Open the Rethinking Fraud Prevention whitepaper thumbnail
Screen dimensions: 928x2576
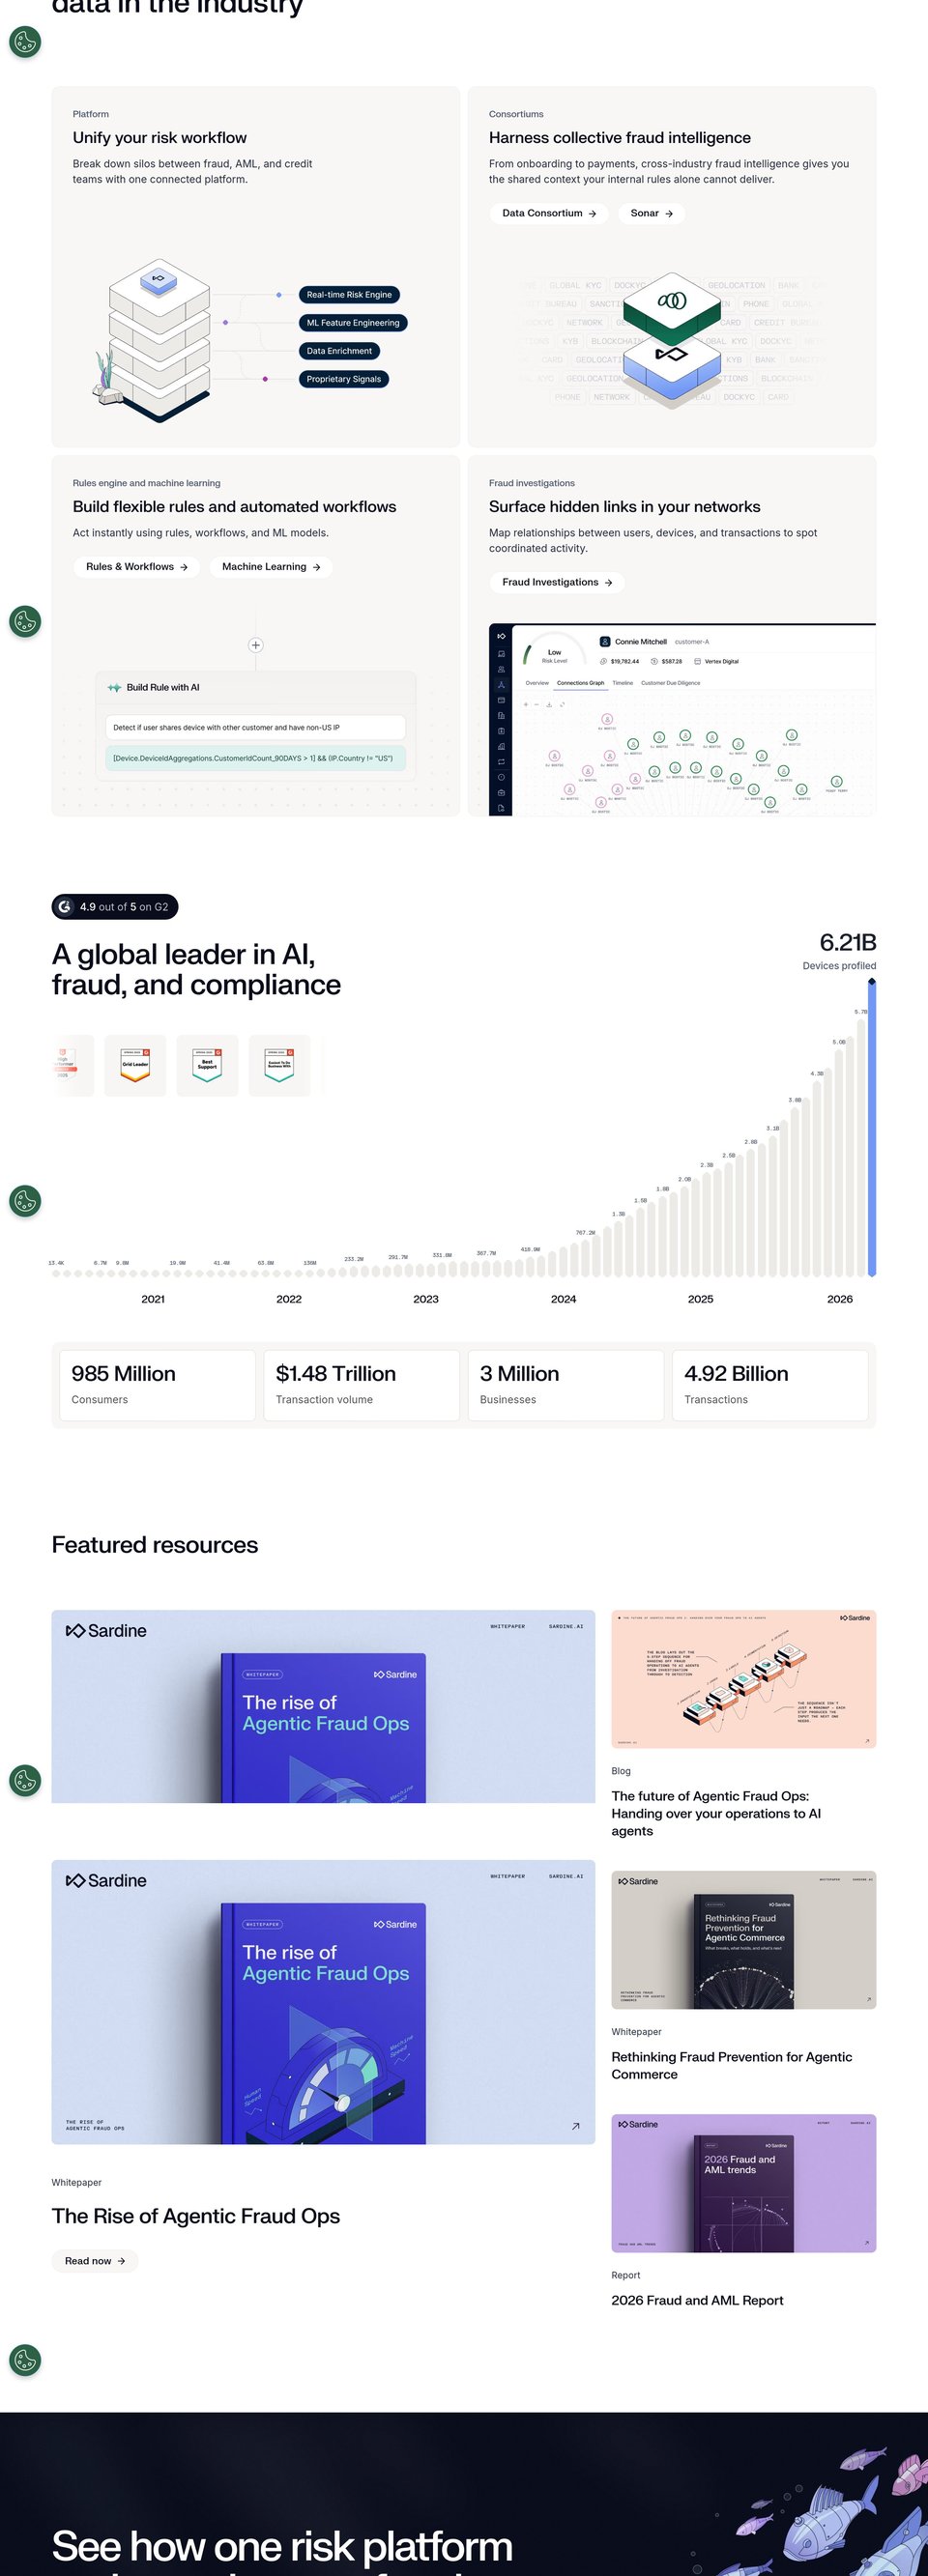coord(744,1940)
